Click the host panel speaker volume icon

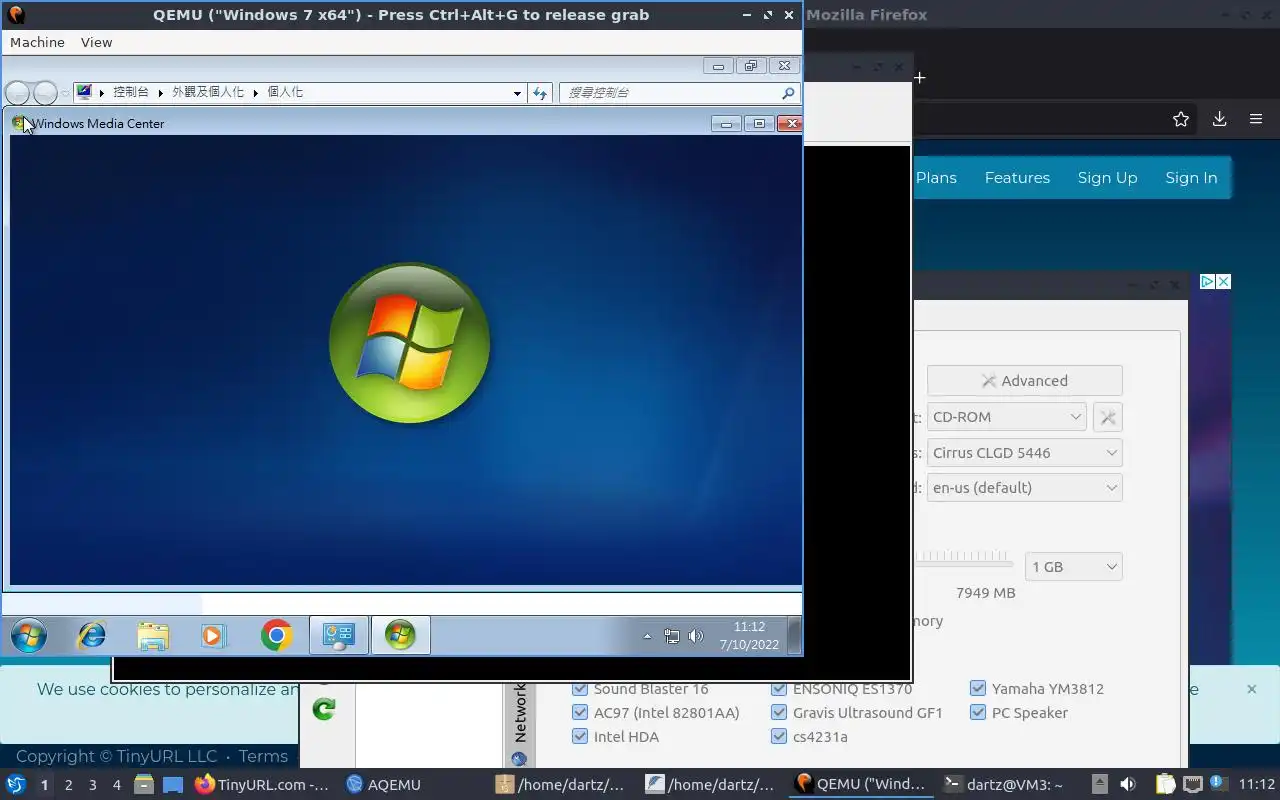(1127, 785)
